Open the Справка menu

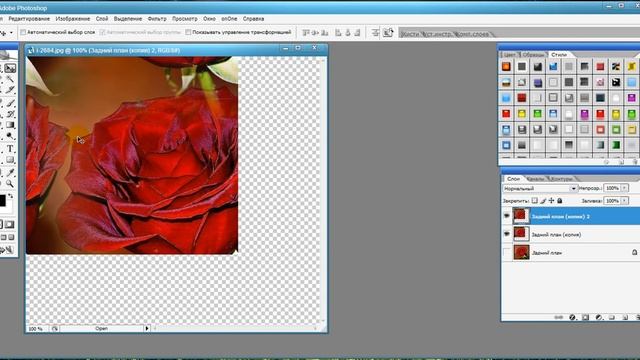(253, 19)
